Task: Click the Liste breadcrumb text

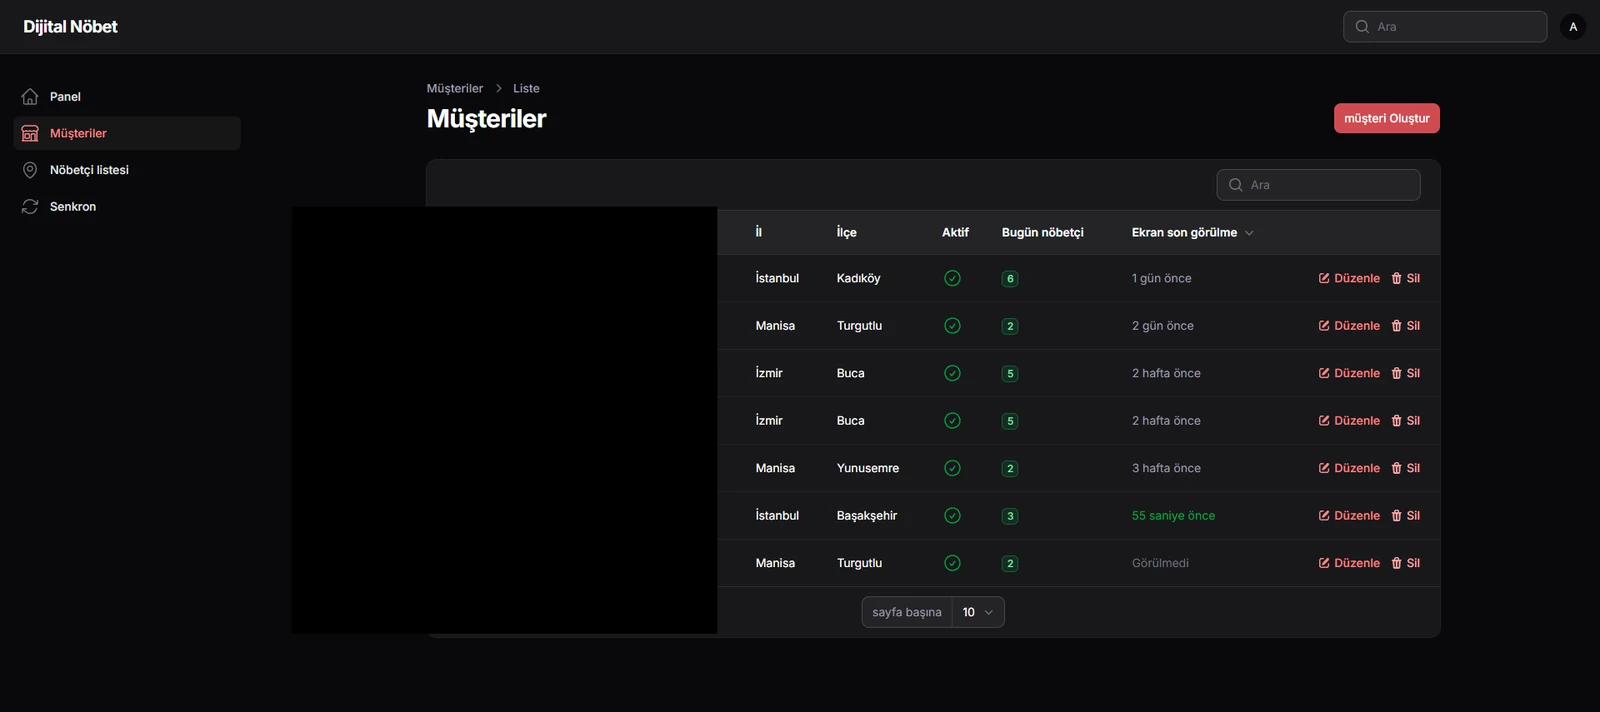Action: point(526,89)
